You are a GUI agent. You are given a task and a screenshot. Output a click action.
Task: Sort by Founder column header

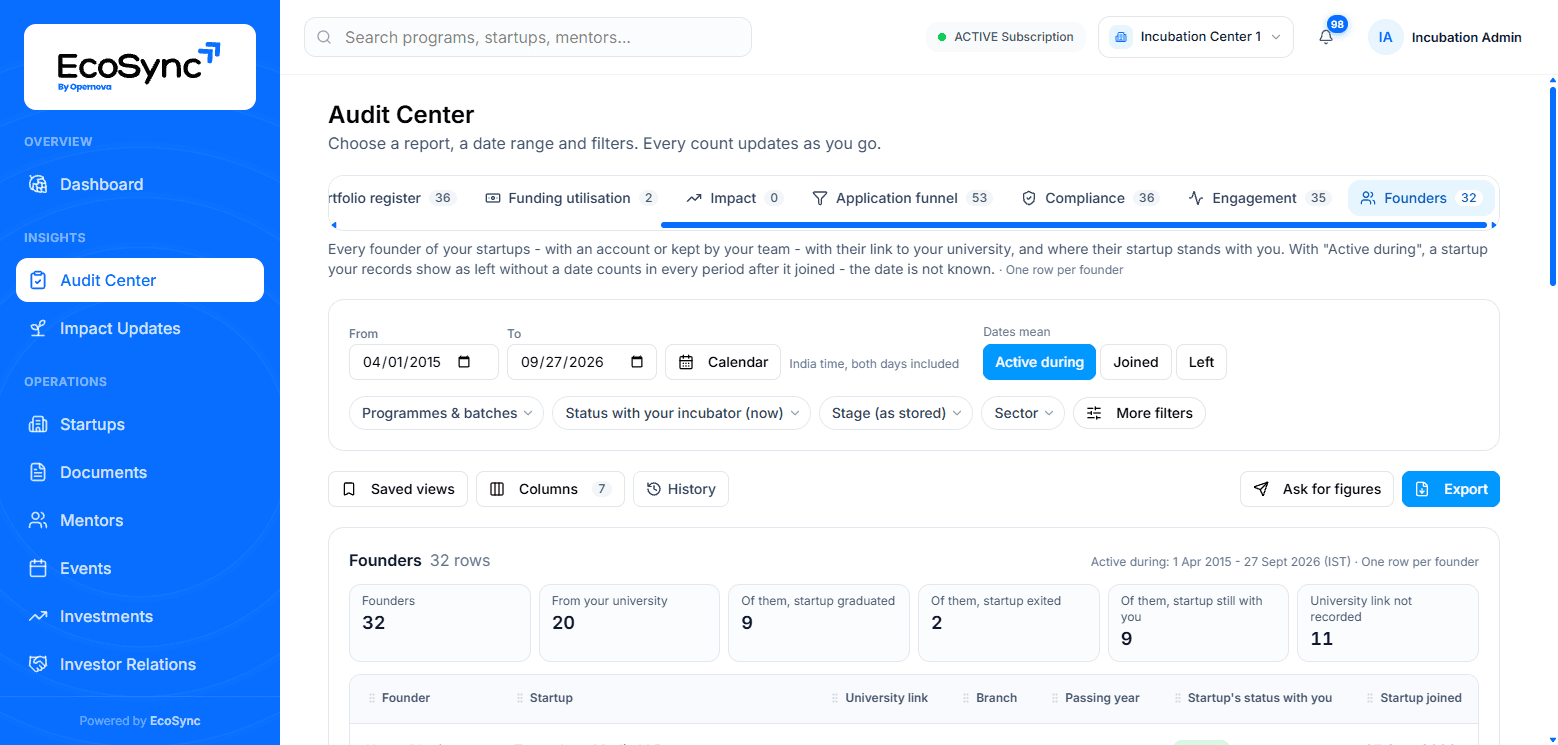[x=405, y=698]
